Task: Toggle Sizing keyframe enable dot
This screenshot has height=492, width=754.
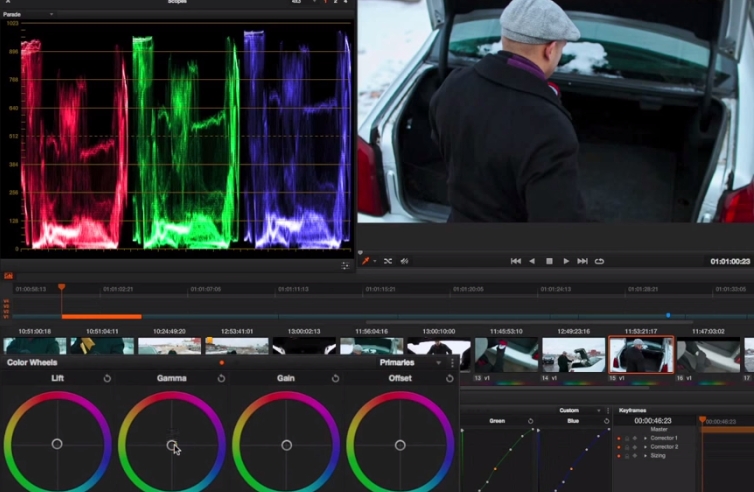Action: [x=619, y=455]
